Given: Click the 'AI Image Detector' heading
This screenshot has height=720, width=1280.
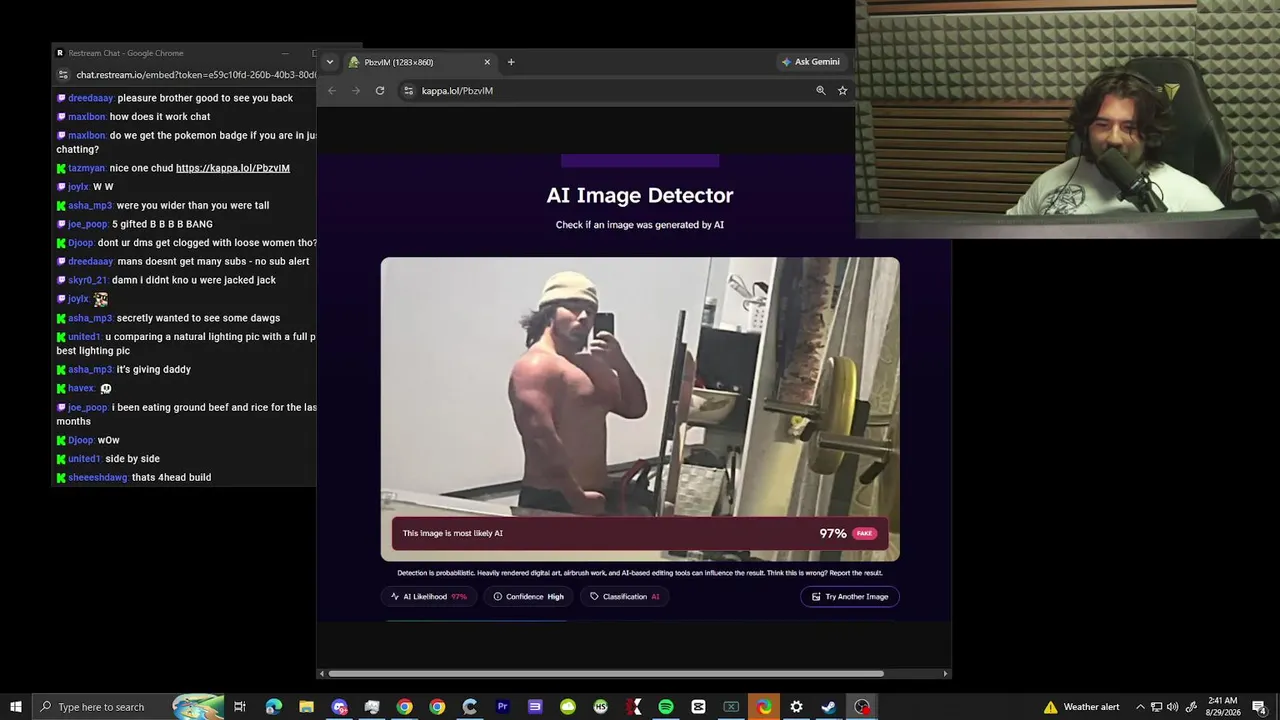Looking at the screenshot, I should pyautogui.click(x=640, y=195).
